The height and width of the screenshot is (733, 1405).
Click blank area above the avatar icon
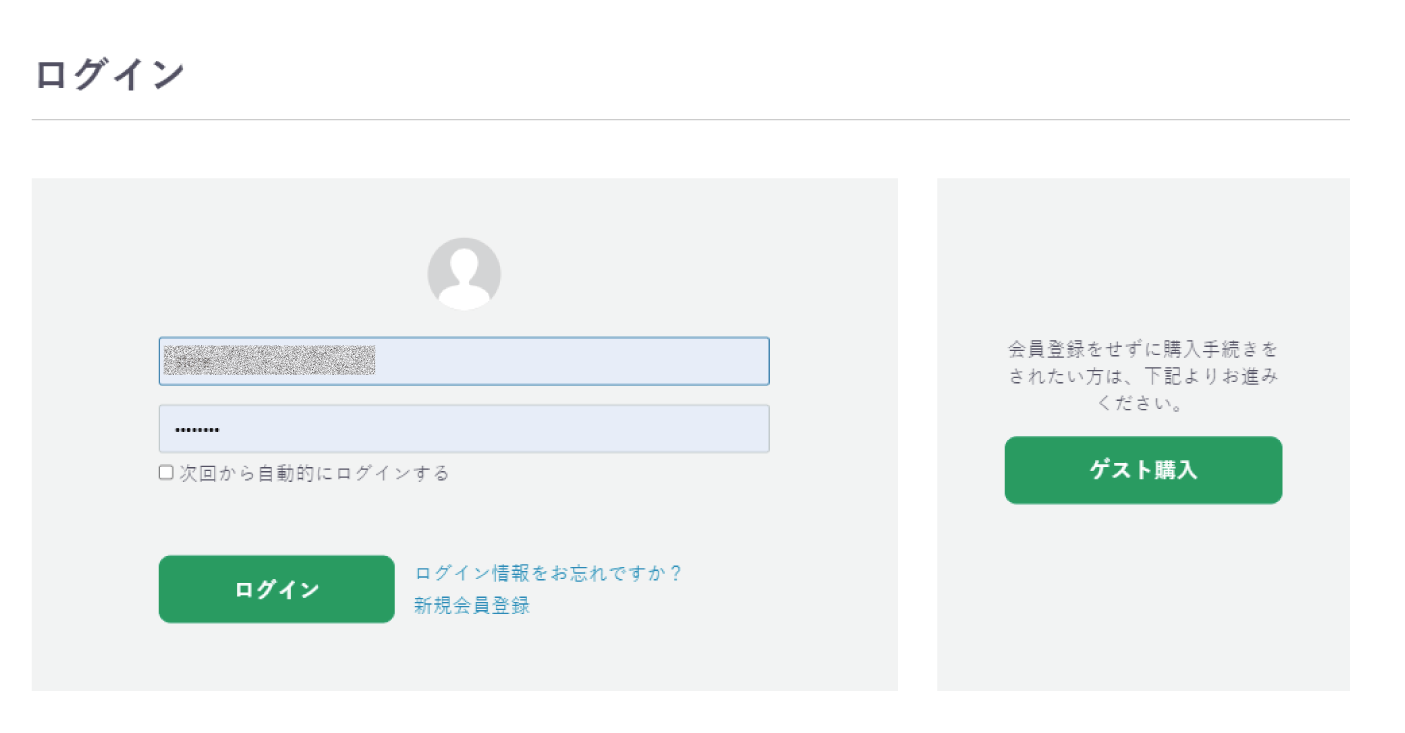(x=464, y=207)
